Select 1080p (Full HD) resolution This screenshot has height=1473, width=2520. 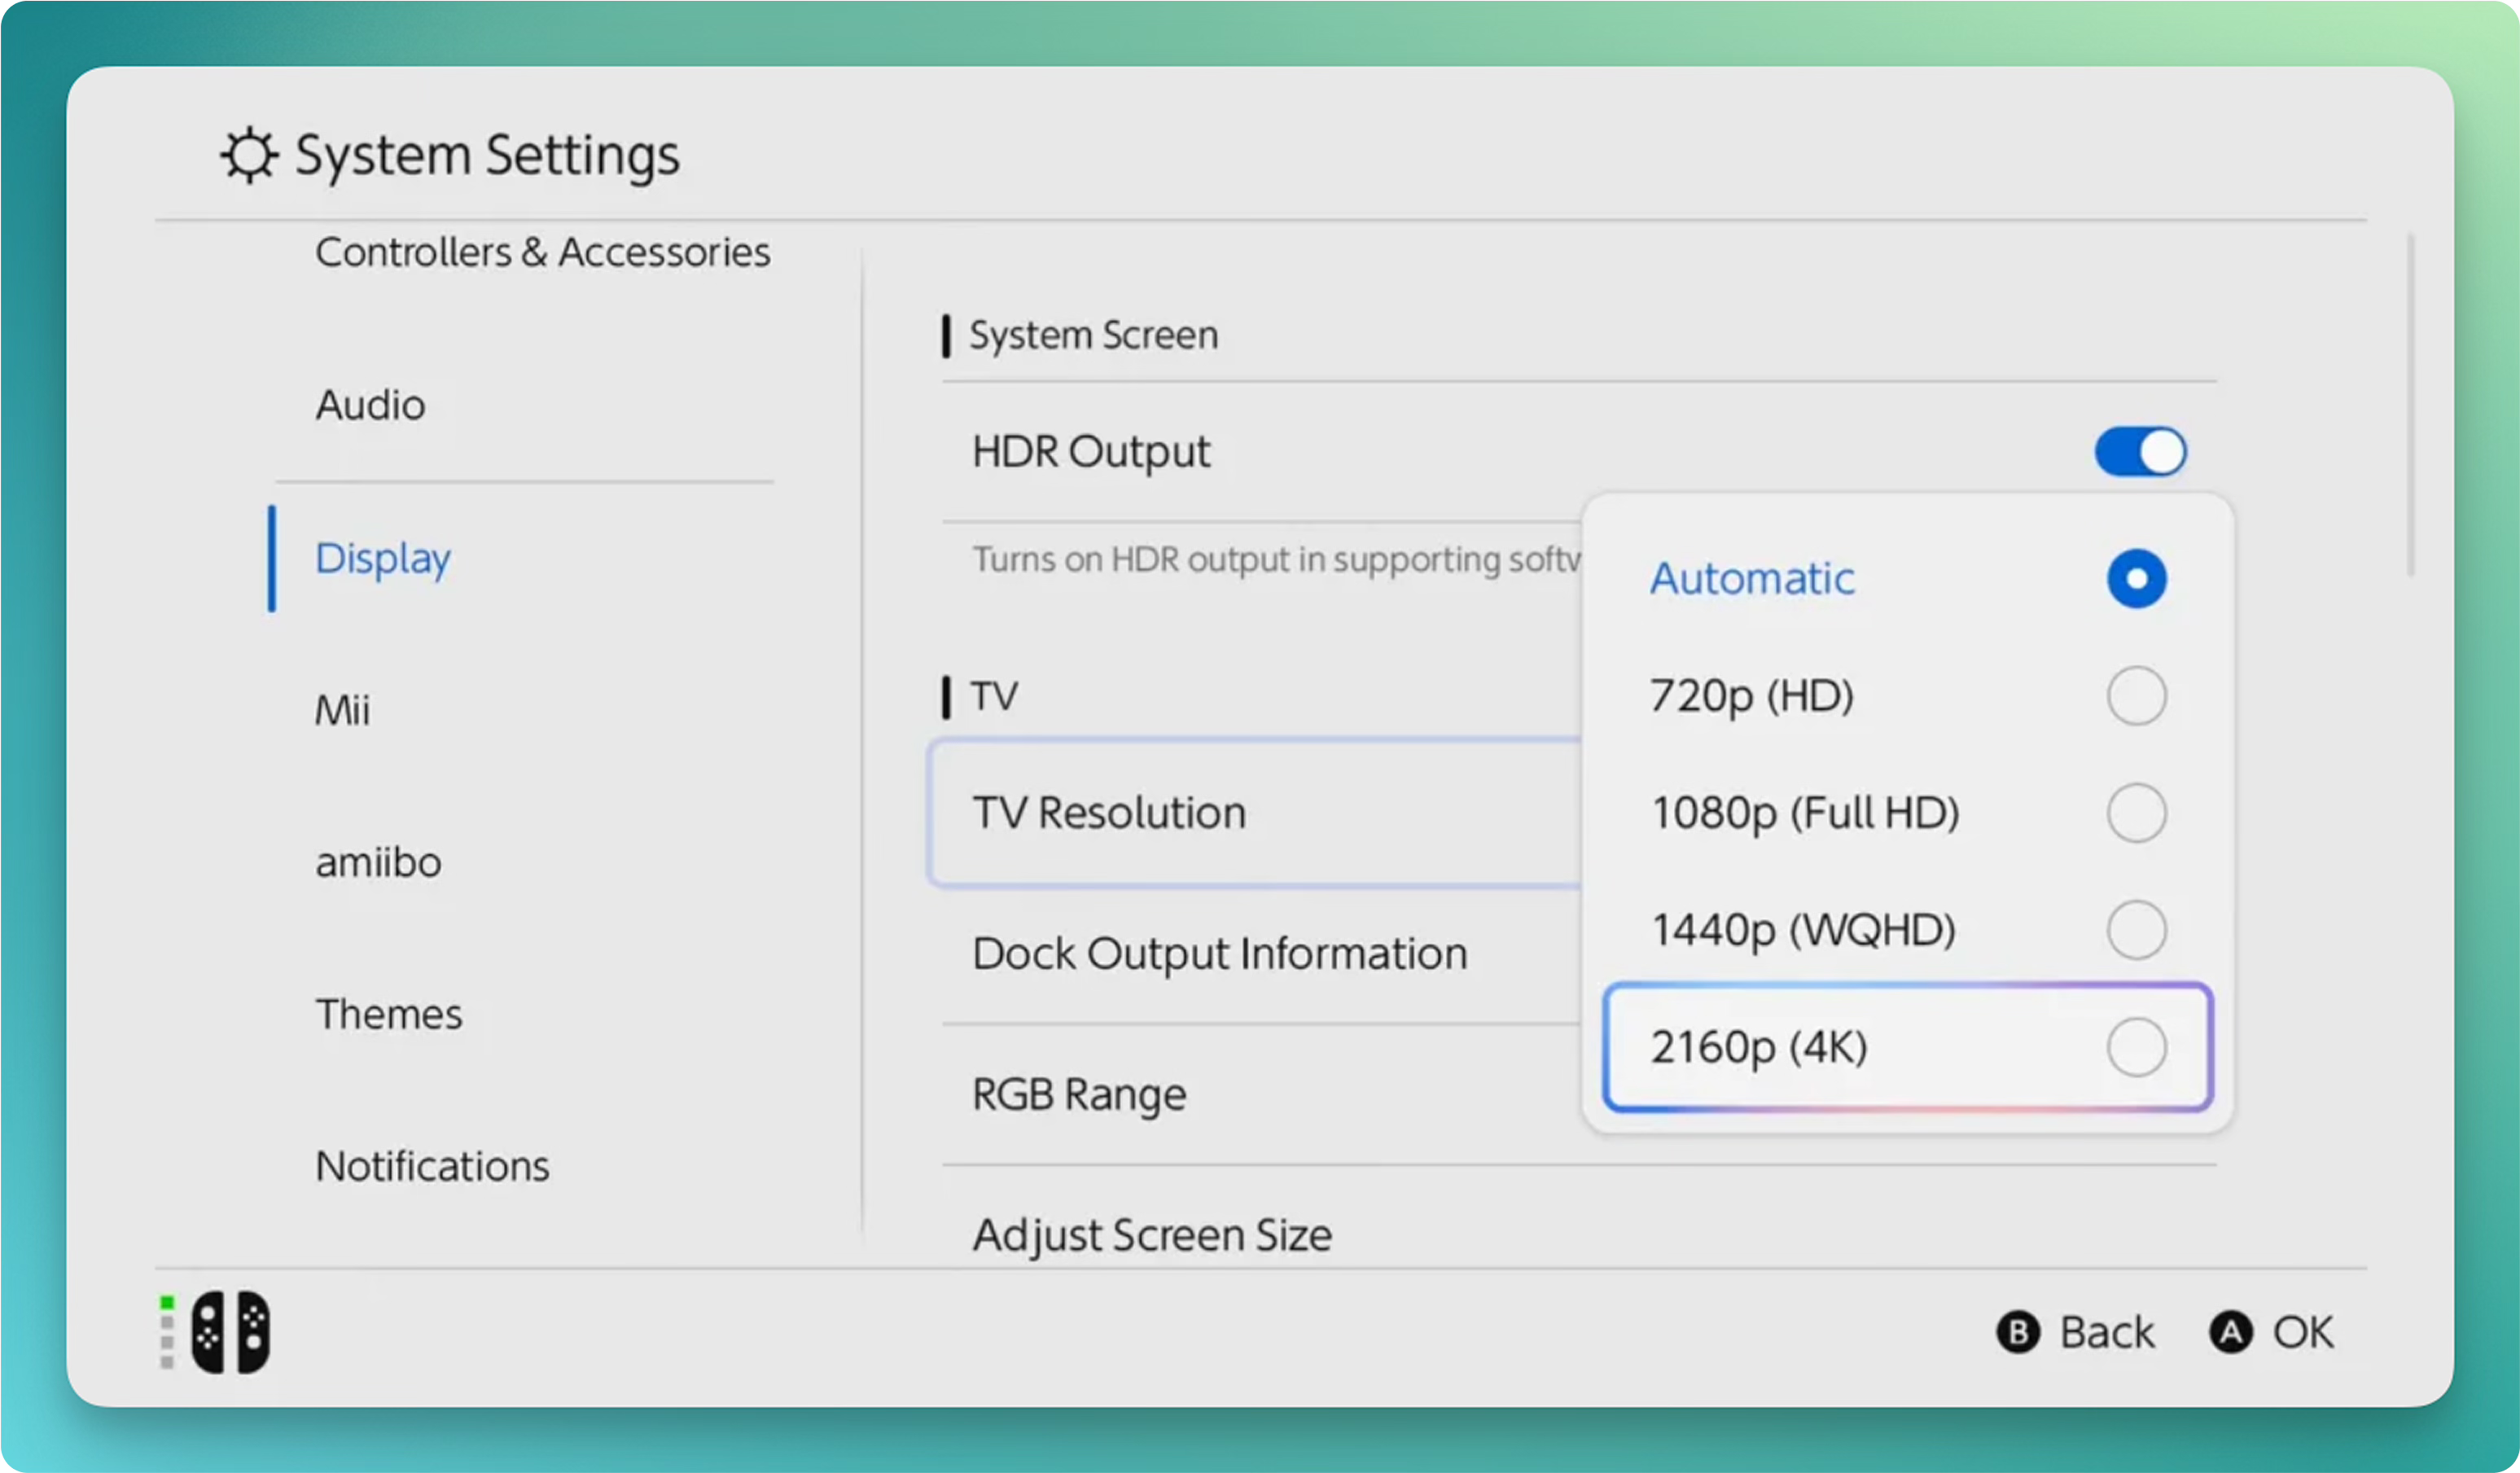click(2136, 813)
